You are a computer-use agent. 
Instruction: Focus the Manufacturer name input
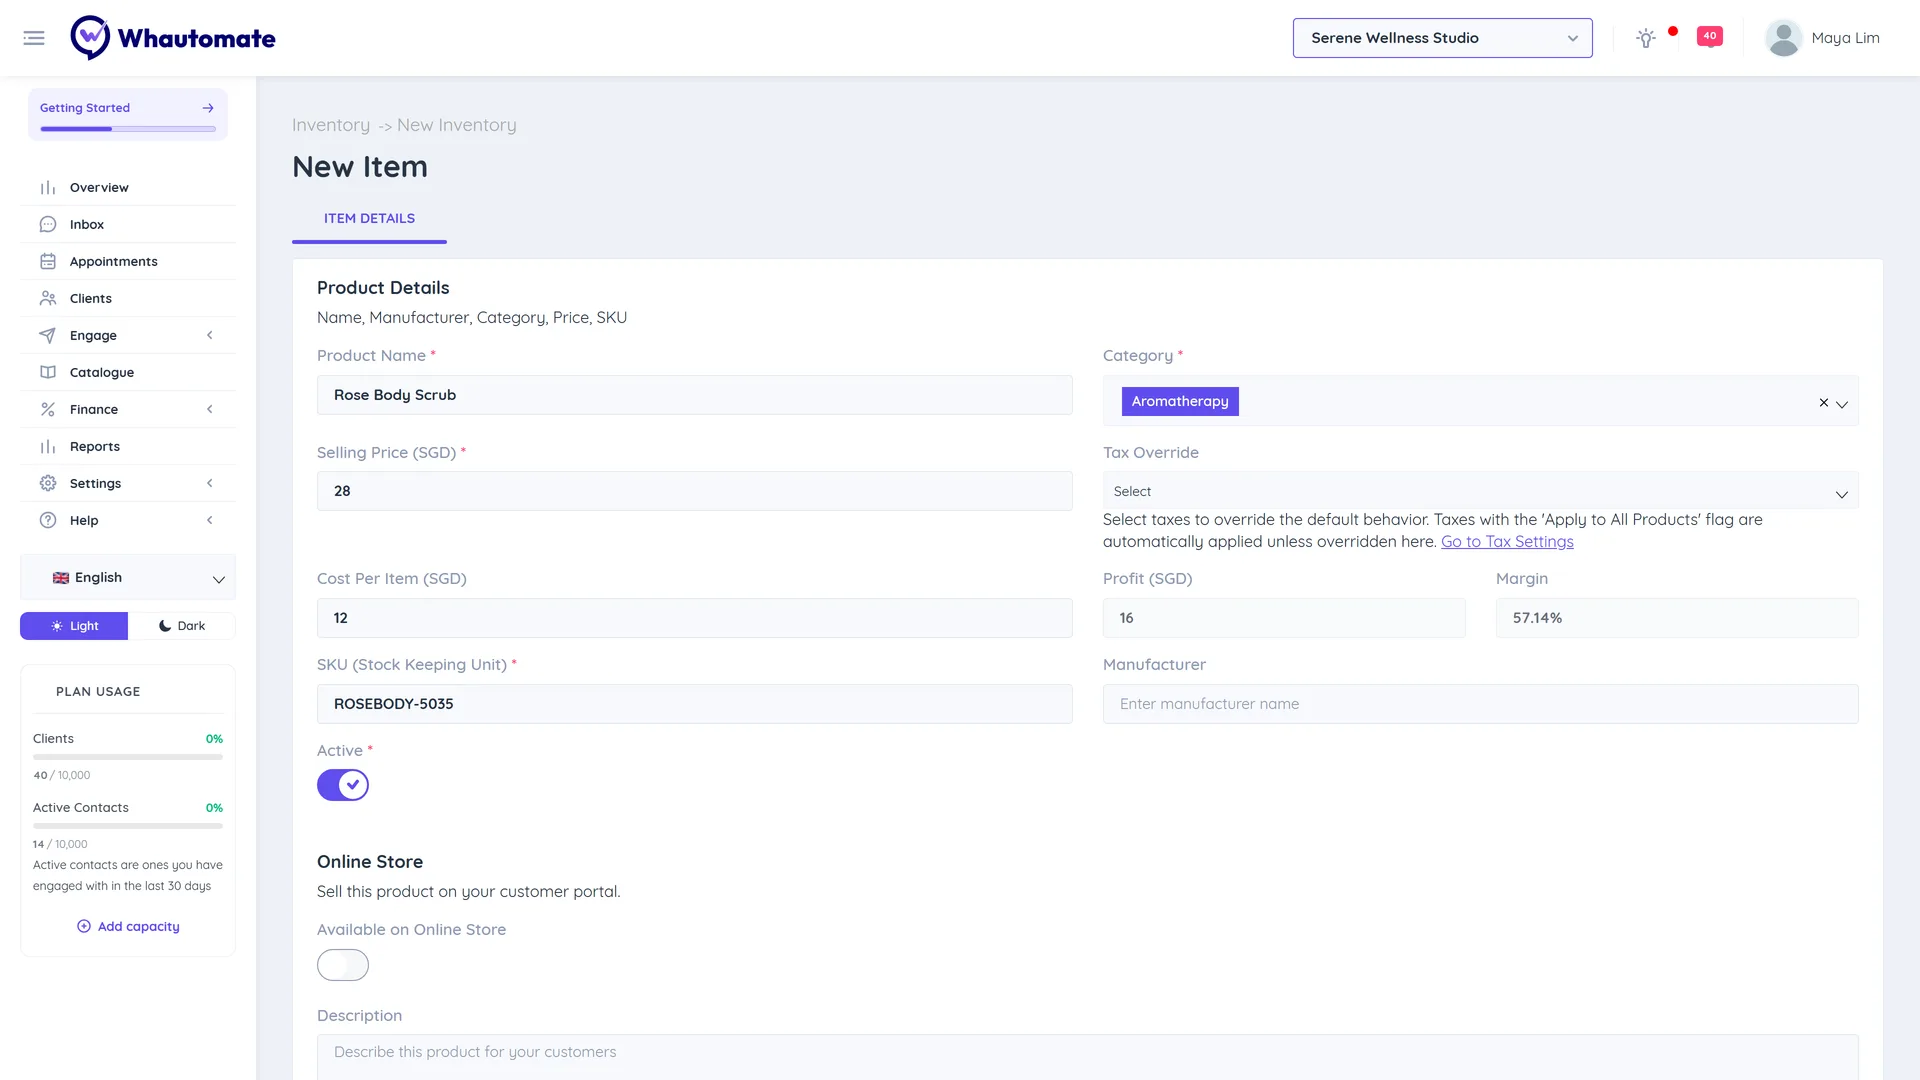pyautogui.click(x=1480, y=705)
